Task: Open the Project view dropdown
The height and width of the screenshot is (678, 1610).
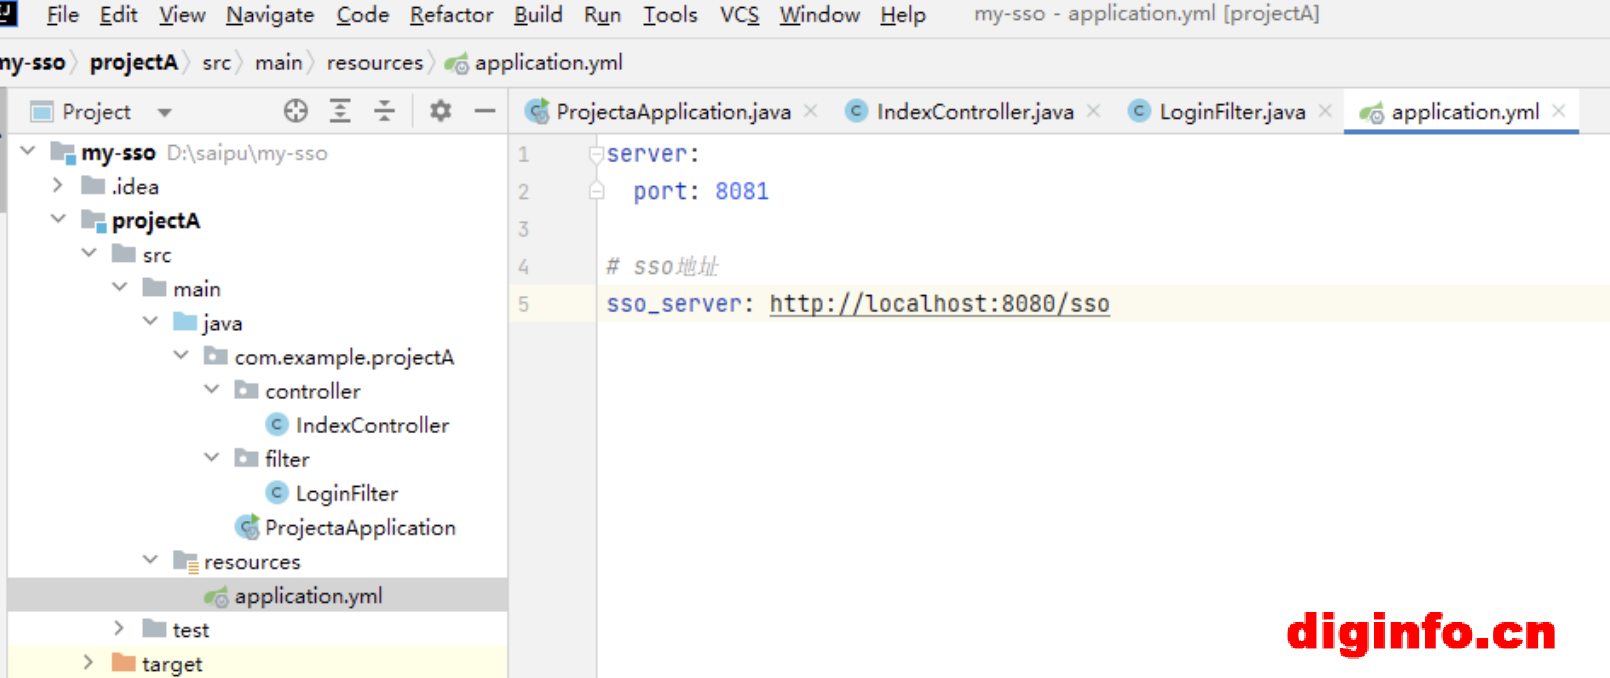Action: click(165, 112)
